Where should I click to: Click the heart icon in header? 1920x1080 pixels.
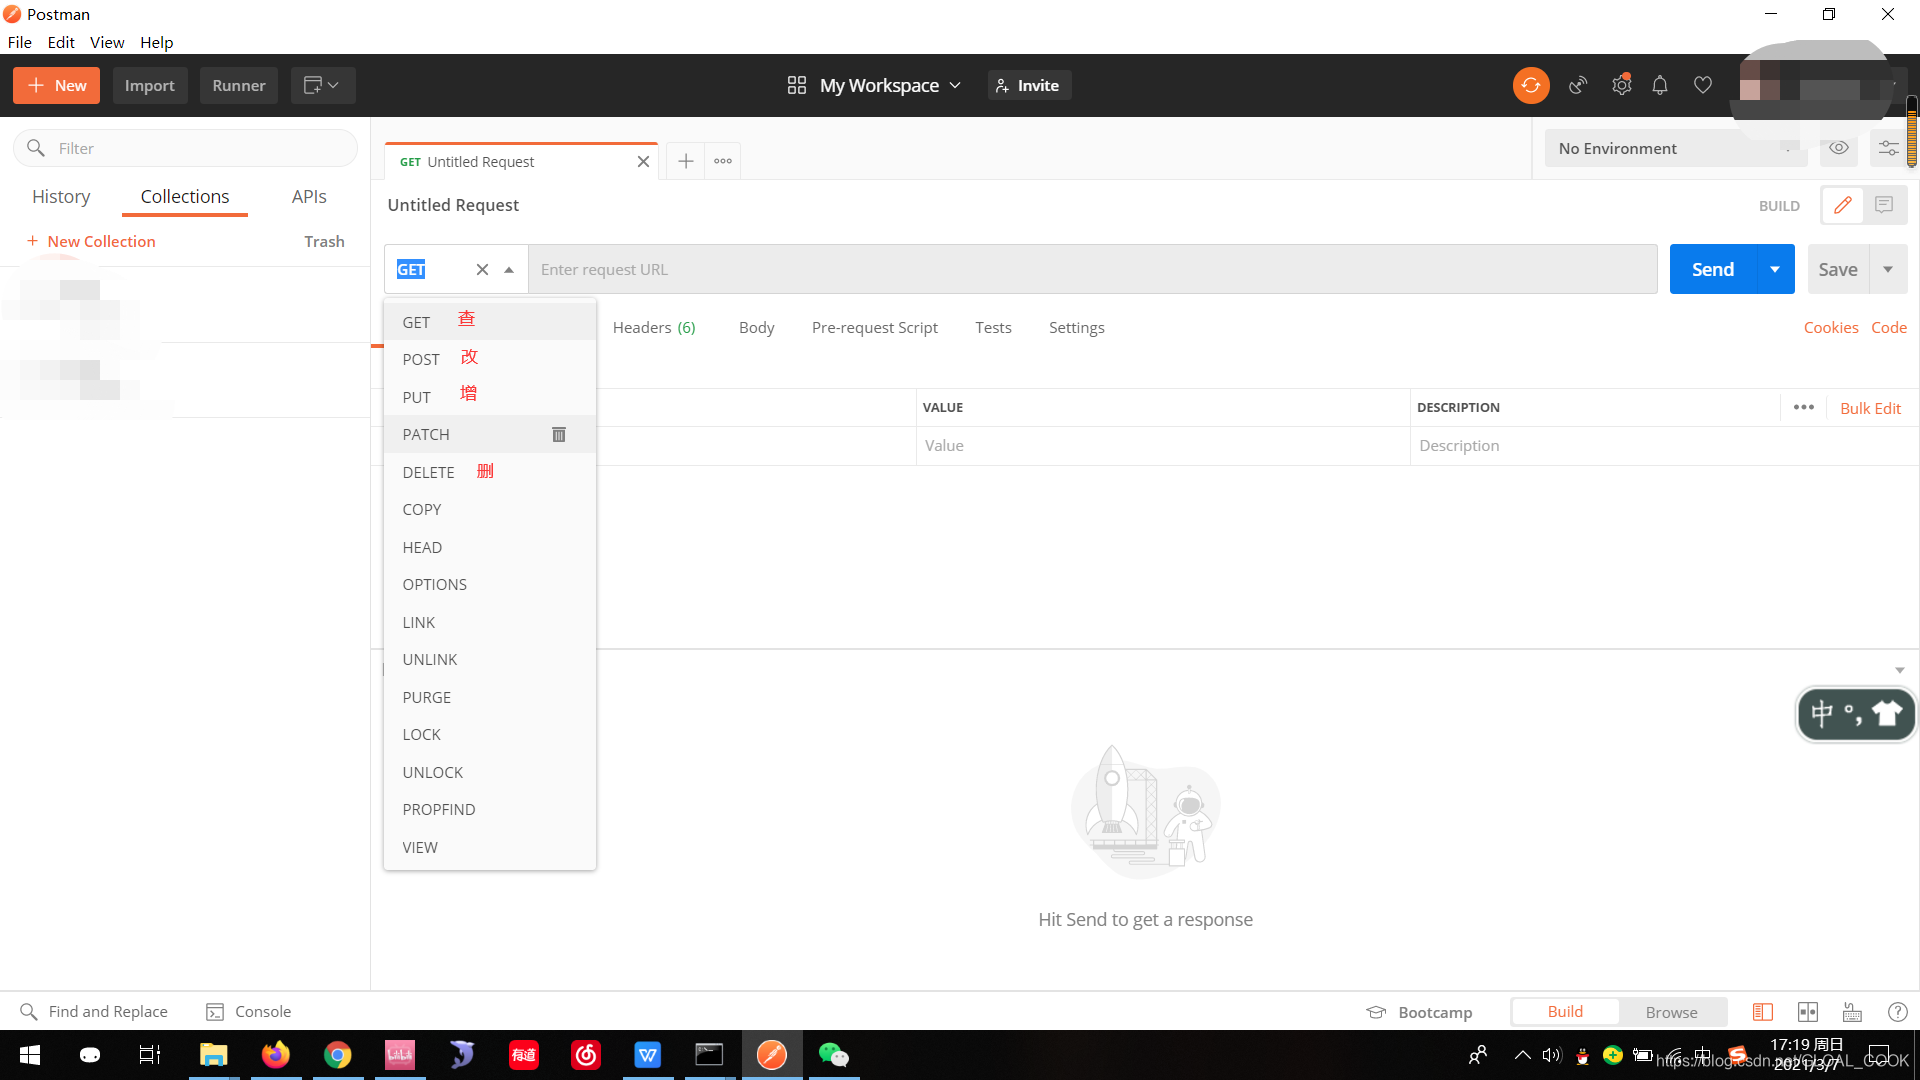point(1702,85)
